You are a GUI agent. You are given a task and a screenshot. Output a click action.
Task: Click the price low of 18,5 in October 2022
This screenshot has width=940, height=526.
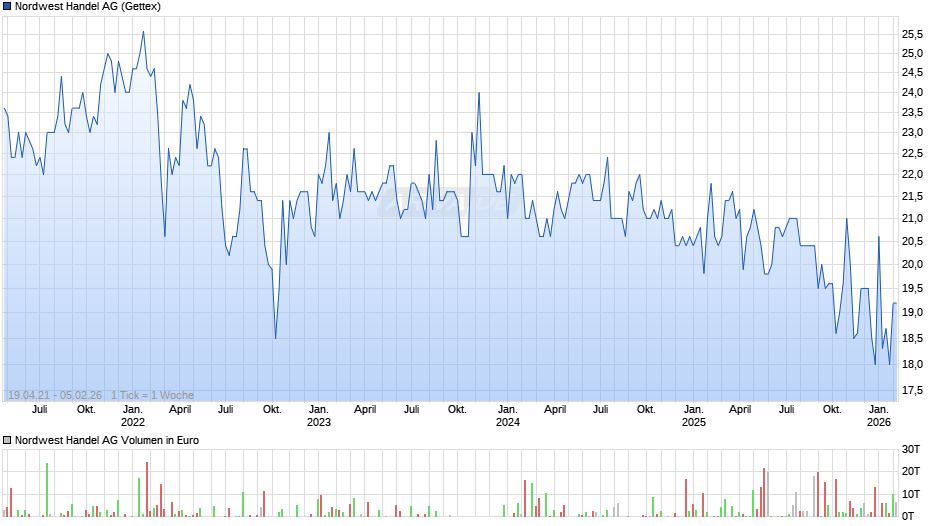click(x=275, y=338)
